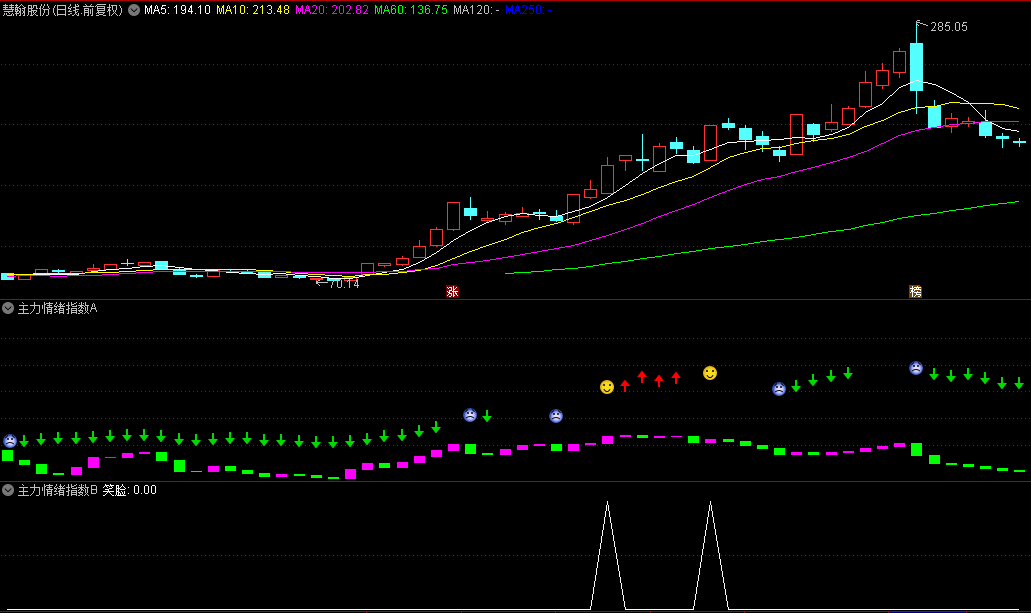Click the large cyan candlestick at the 285.05 peak

917,66
